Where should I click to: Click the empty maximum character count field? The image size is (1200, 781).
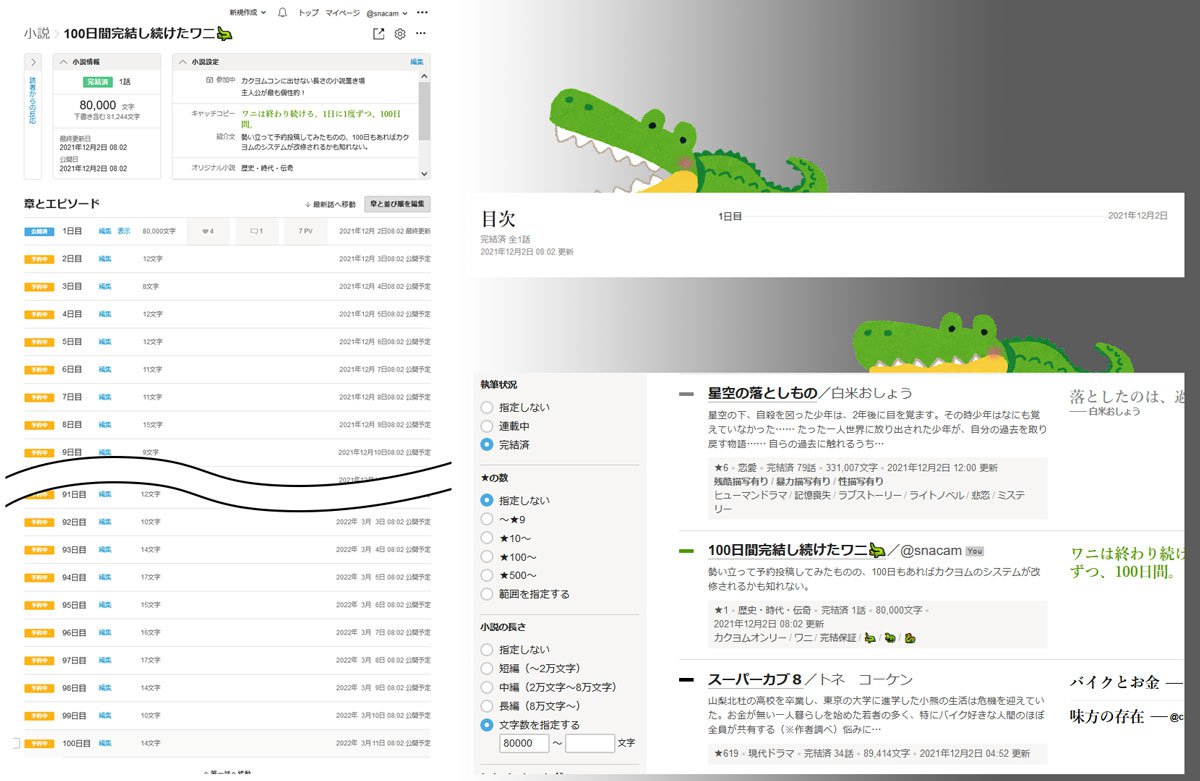coord(589,744)
